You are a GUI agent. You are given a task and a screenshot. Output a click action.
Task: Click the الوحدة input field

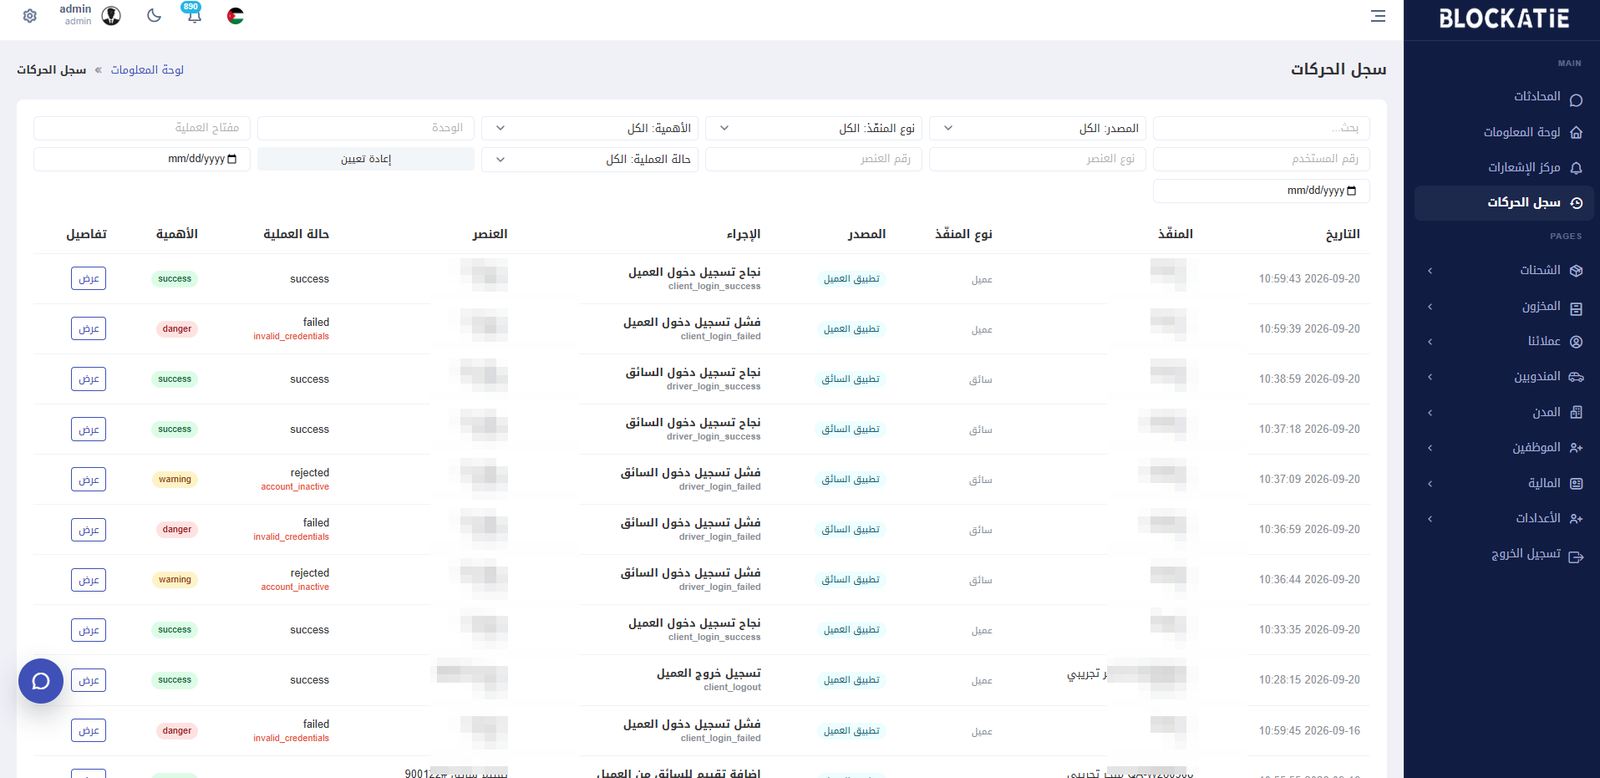click(x=365, y=128)
